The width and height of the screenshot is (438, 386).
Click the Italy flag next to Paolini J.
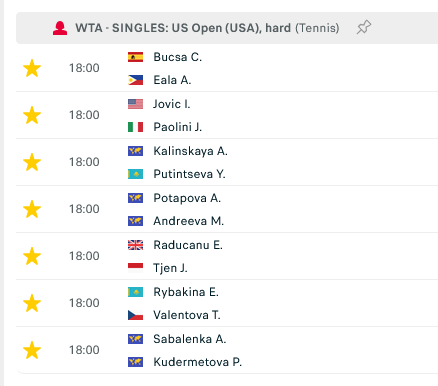(x=135, y=127)
